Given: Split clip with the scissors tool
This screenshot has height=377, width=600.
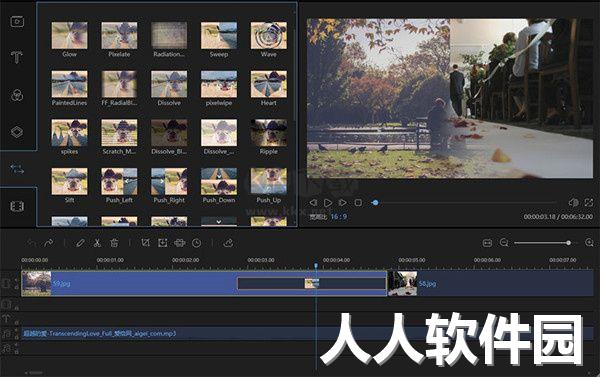Looking at the screenshot, I should [x=97, y=243].
